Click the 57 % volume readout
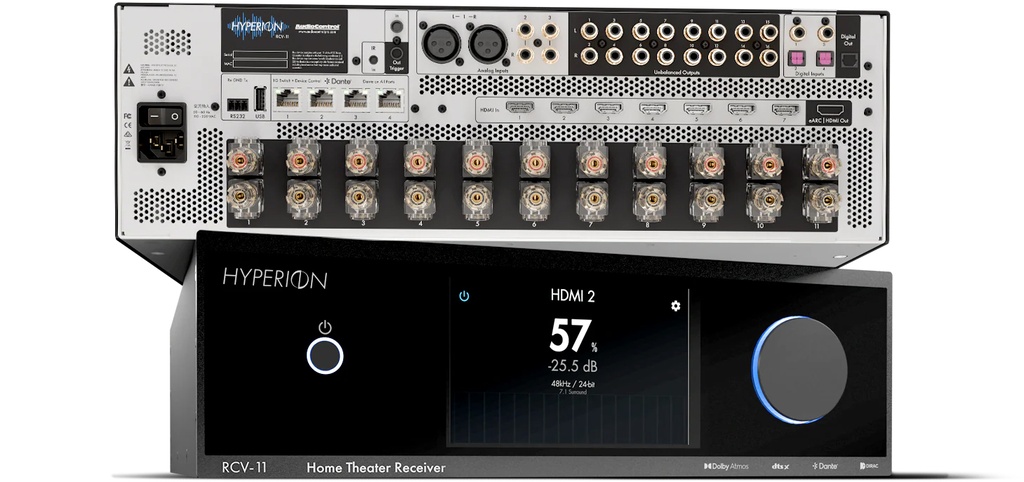 click(x=574, y=336)
